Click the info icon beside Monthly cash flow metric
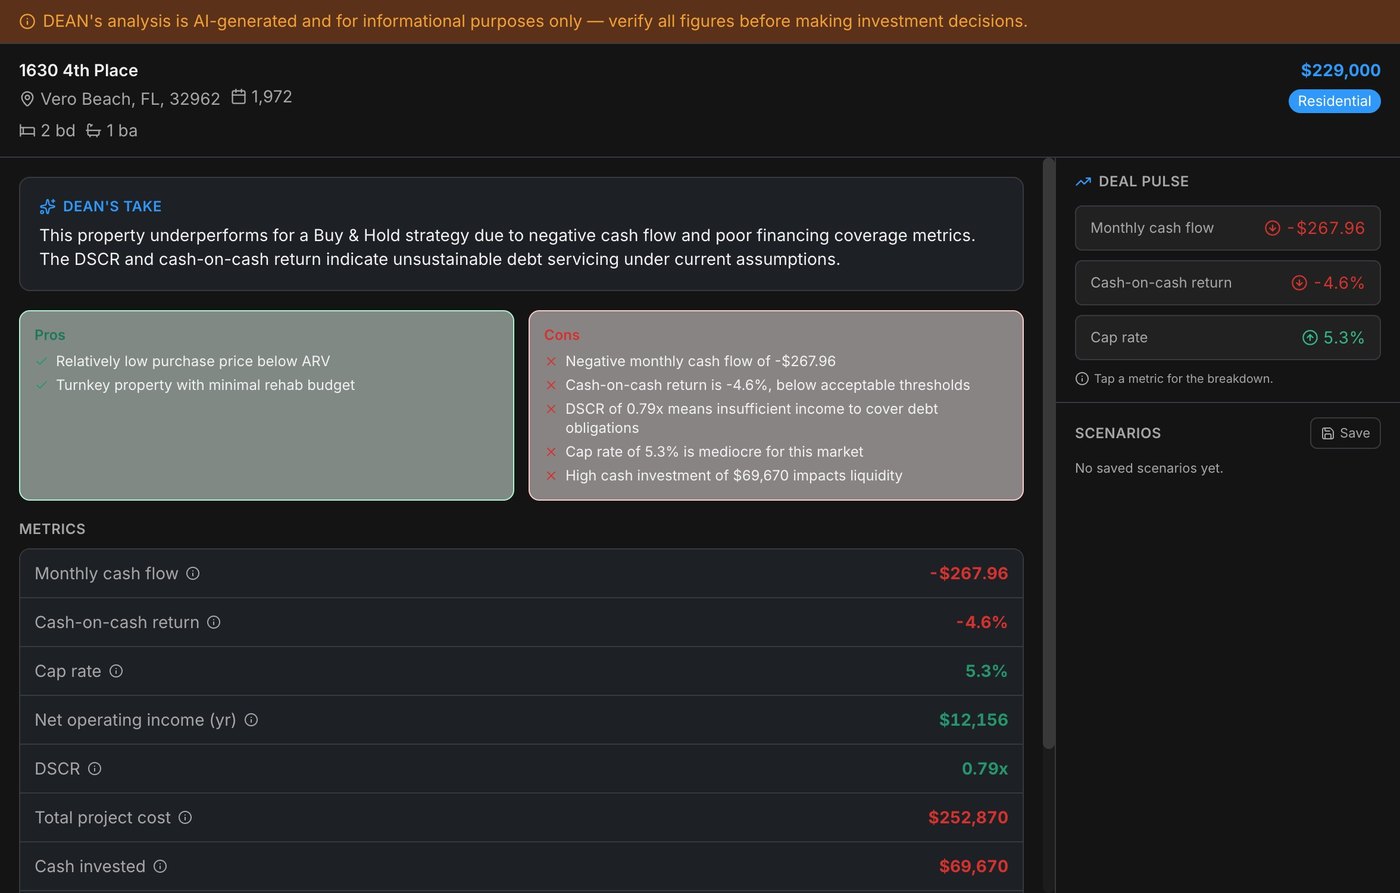The width and height of the screenshot is (1400, 893). (193, 574)
